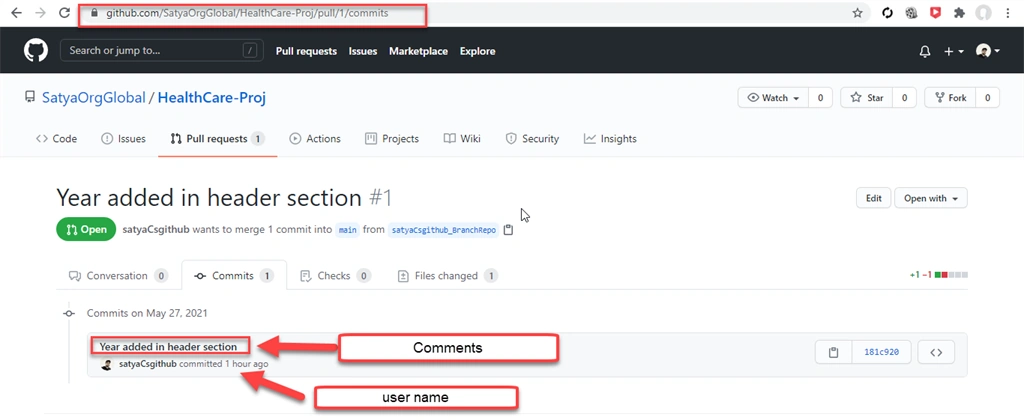View the Watch count of 0
Screen dimensions: 1024x420
pos(820,98)
